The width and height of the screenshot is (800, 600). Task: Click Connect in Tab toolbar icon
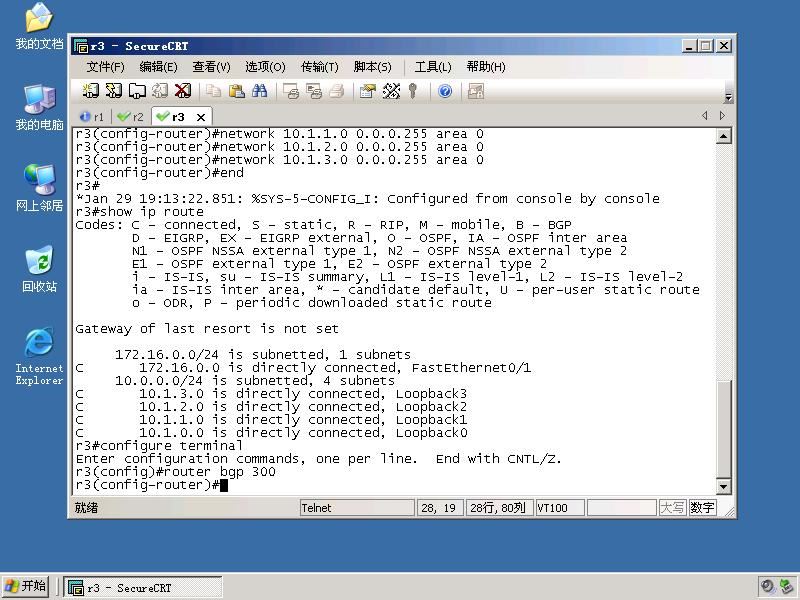(137, 91)
